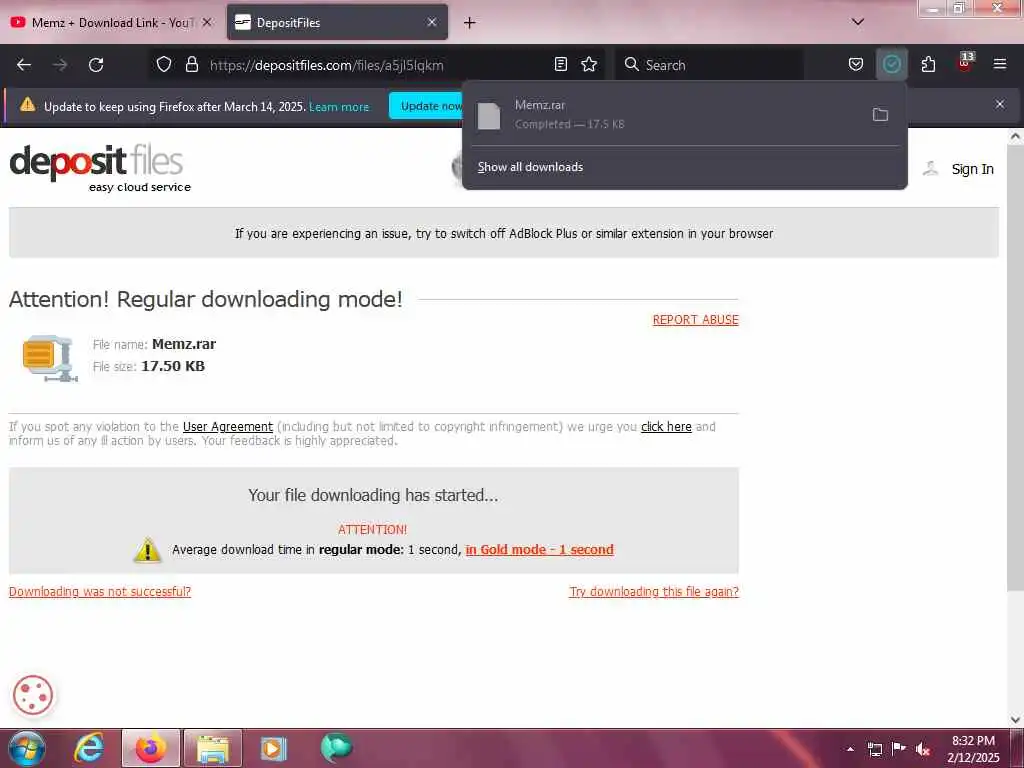Image resolution: width=1024 pixels, height=768 pixels.
Task: Open Firefox application hamburger menu
Action: [1000, 64]
